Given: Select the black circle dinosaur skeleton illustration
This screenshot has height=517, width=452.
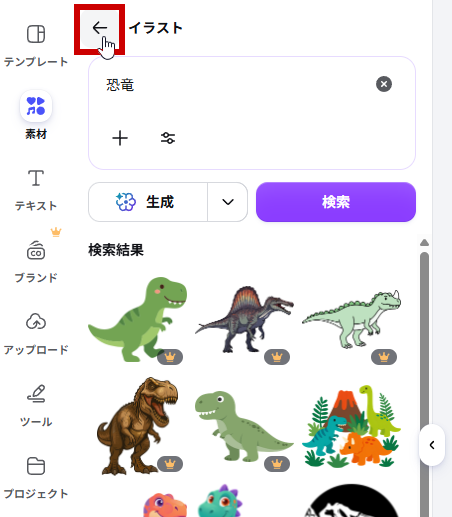Looking at the screenshot, I should click(x=351, y=501).
